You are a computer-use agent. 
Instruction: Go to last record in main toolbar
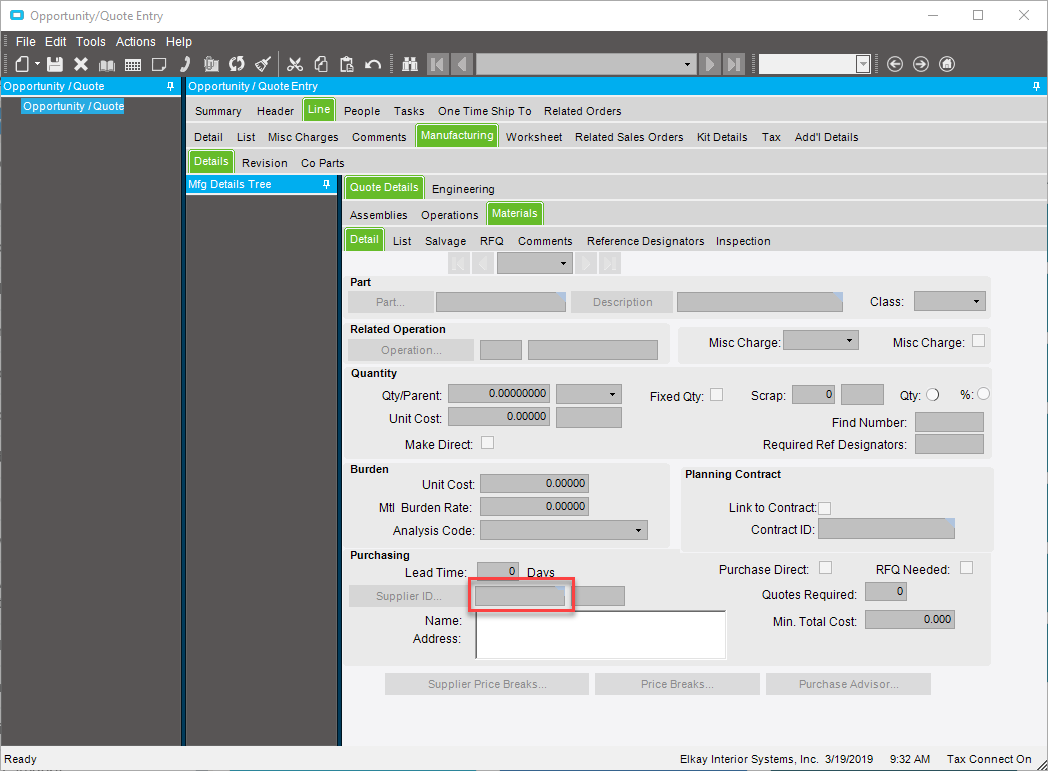734,64
